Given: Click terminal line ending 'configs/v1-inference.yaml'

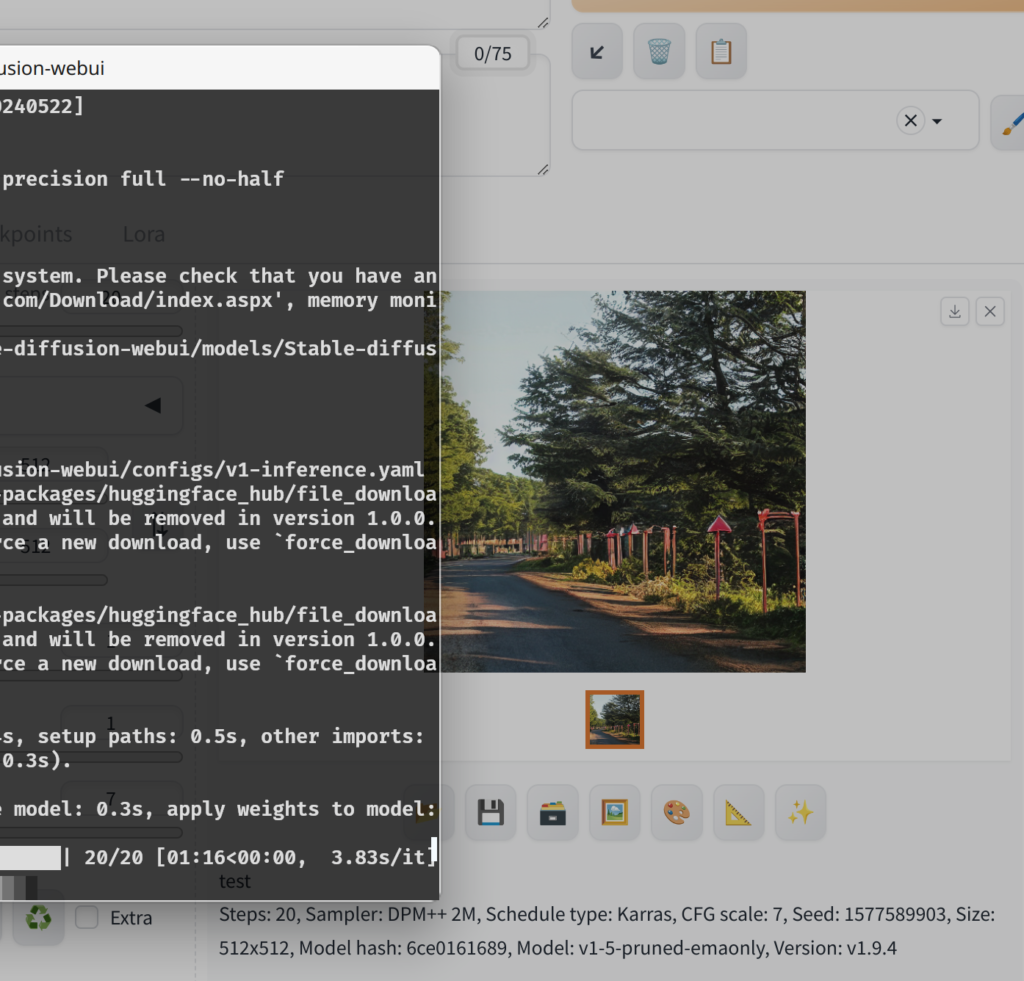Looking at the screenshot, I should (x=212, y=470).
